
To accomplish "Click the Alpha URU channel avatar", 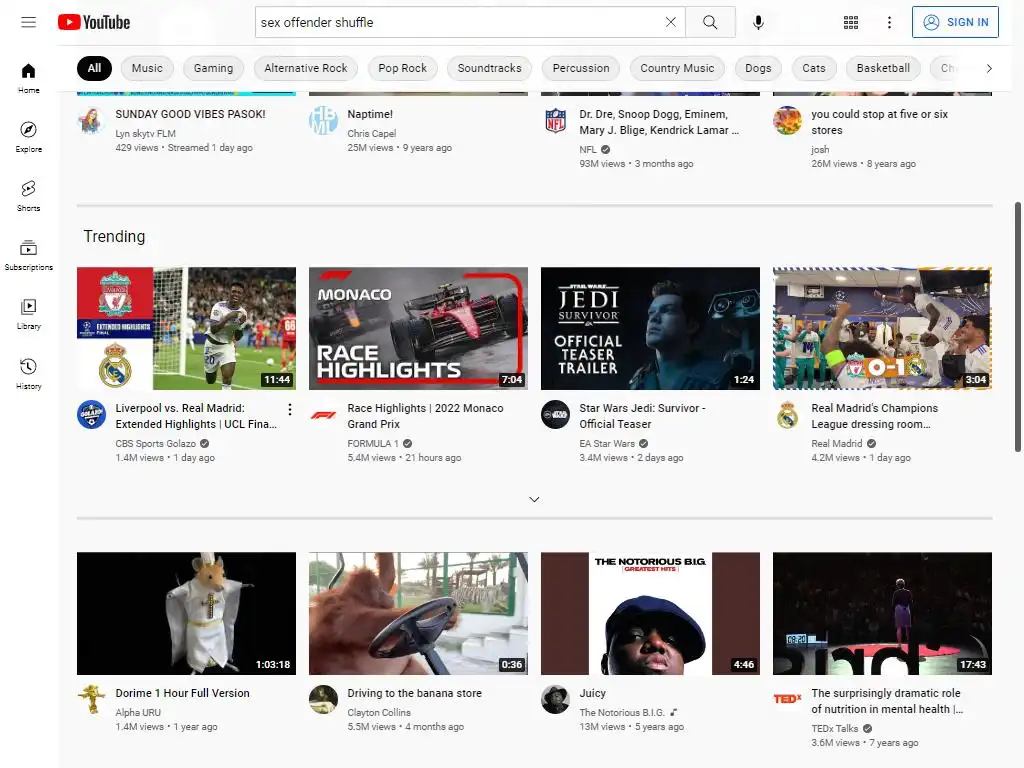I will pos(91,699).
